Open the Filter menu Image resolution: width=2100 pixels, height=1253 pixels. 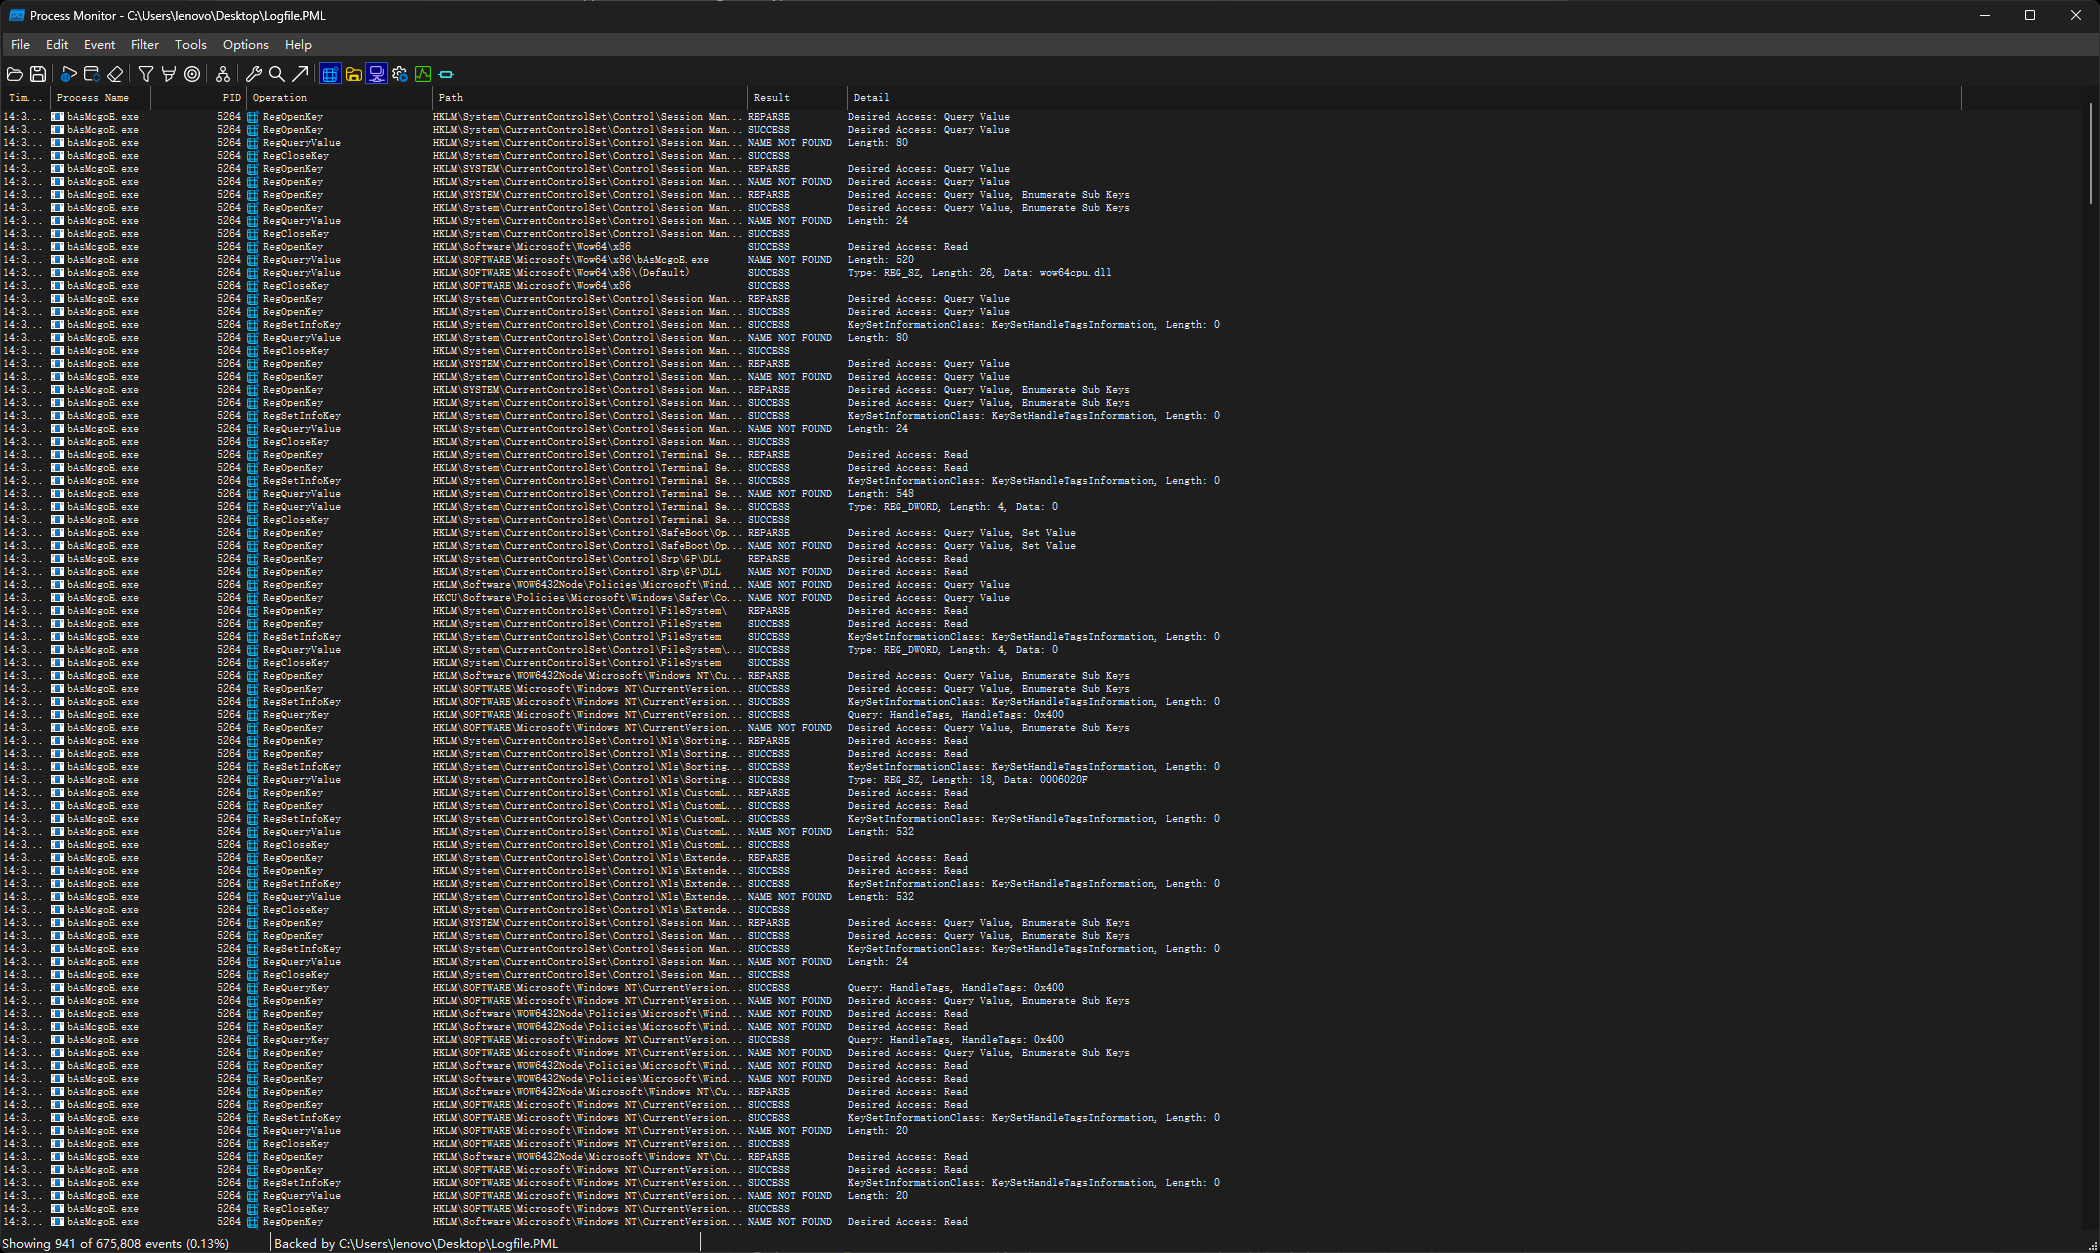click(145, 45)
